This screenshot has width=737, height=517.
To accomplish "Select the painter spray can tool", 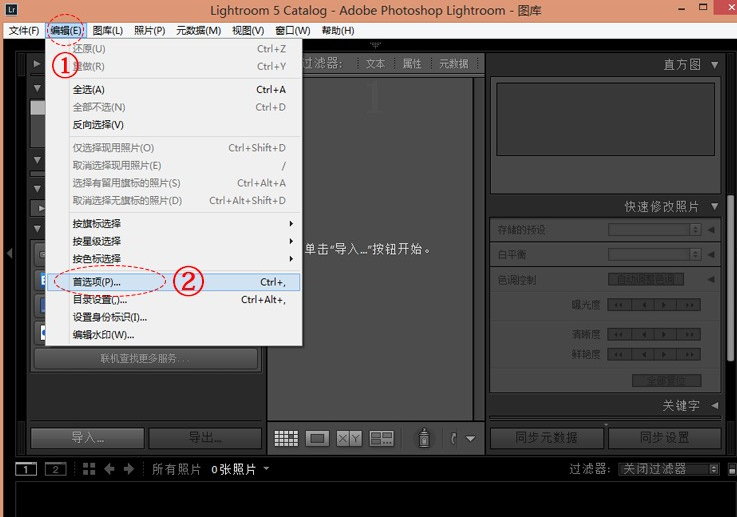I will click(x=424, y=438).
